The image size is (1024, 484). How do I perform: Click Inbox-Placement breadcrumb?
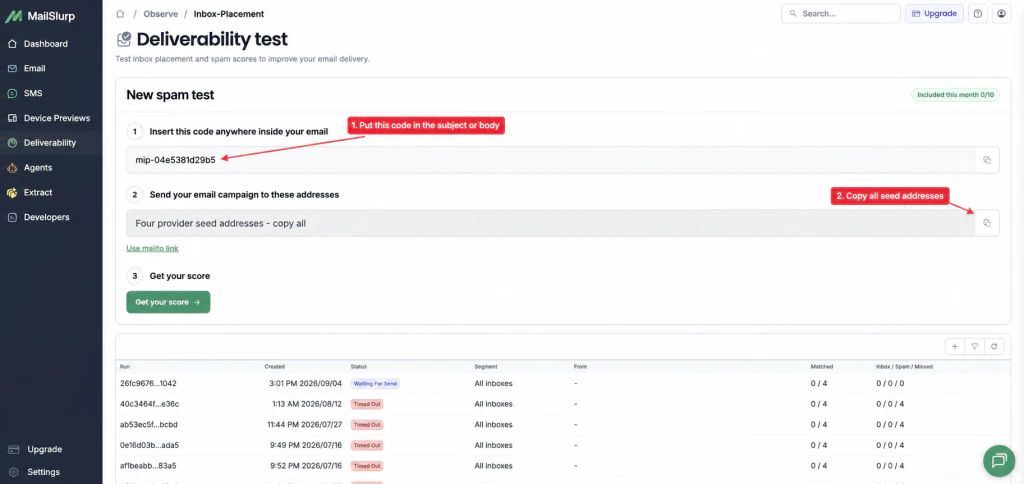point(229,14)
